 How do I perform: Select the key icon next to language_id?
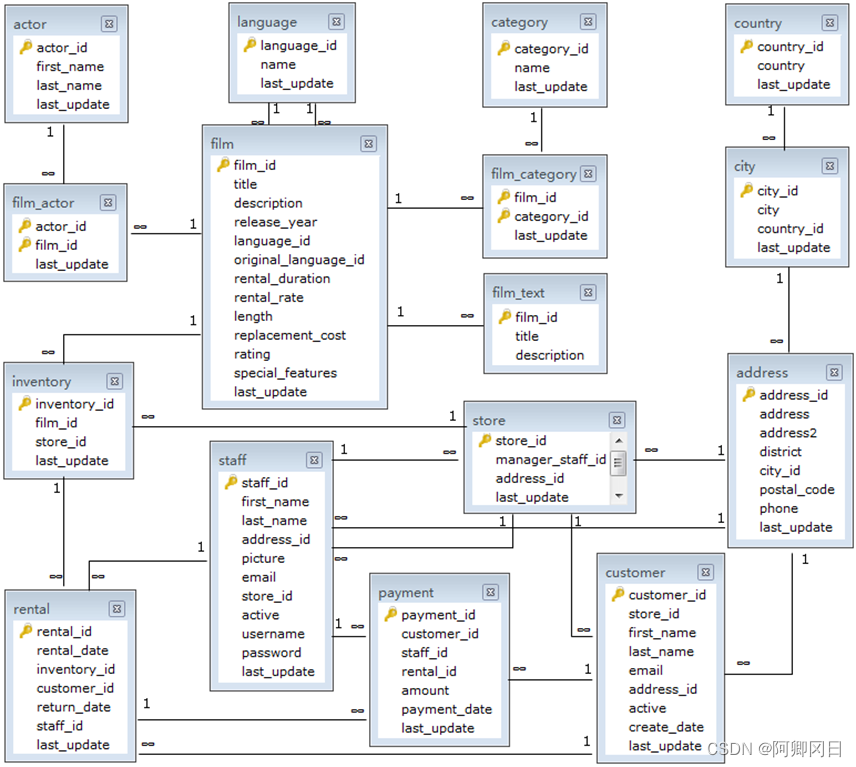[250, 45]
